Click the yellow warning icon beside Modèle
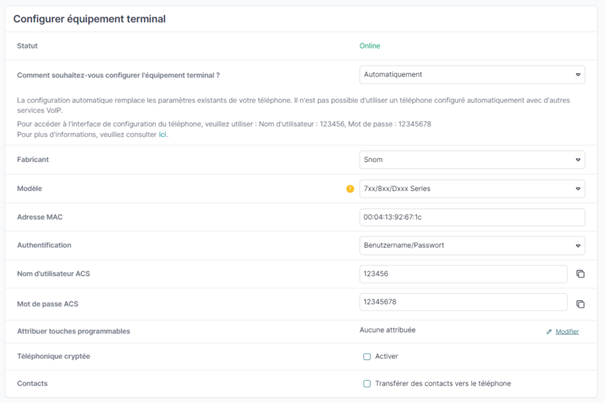Viewport: 605px width, 403px height. [350, 189]
